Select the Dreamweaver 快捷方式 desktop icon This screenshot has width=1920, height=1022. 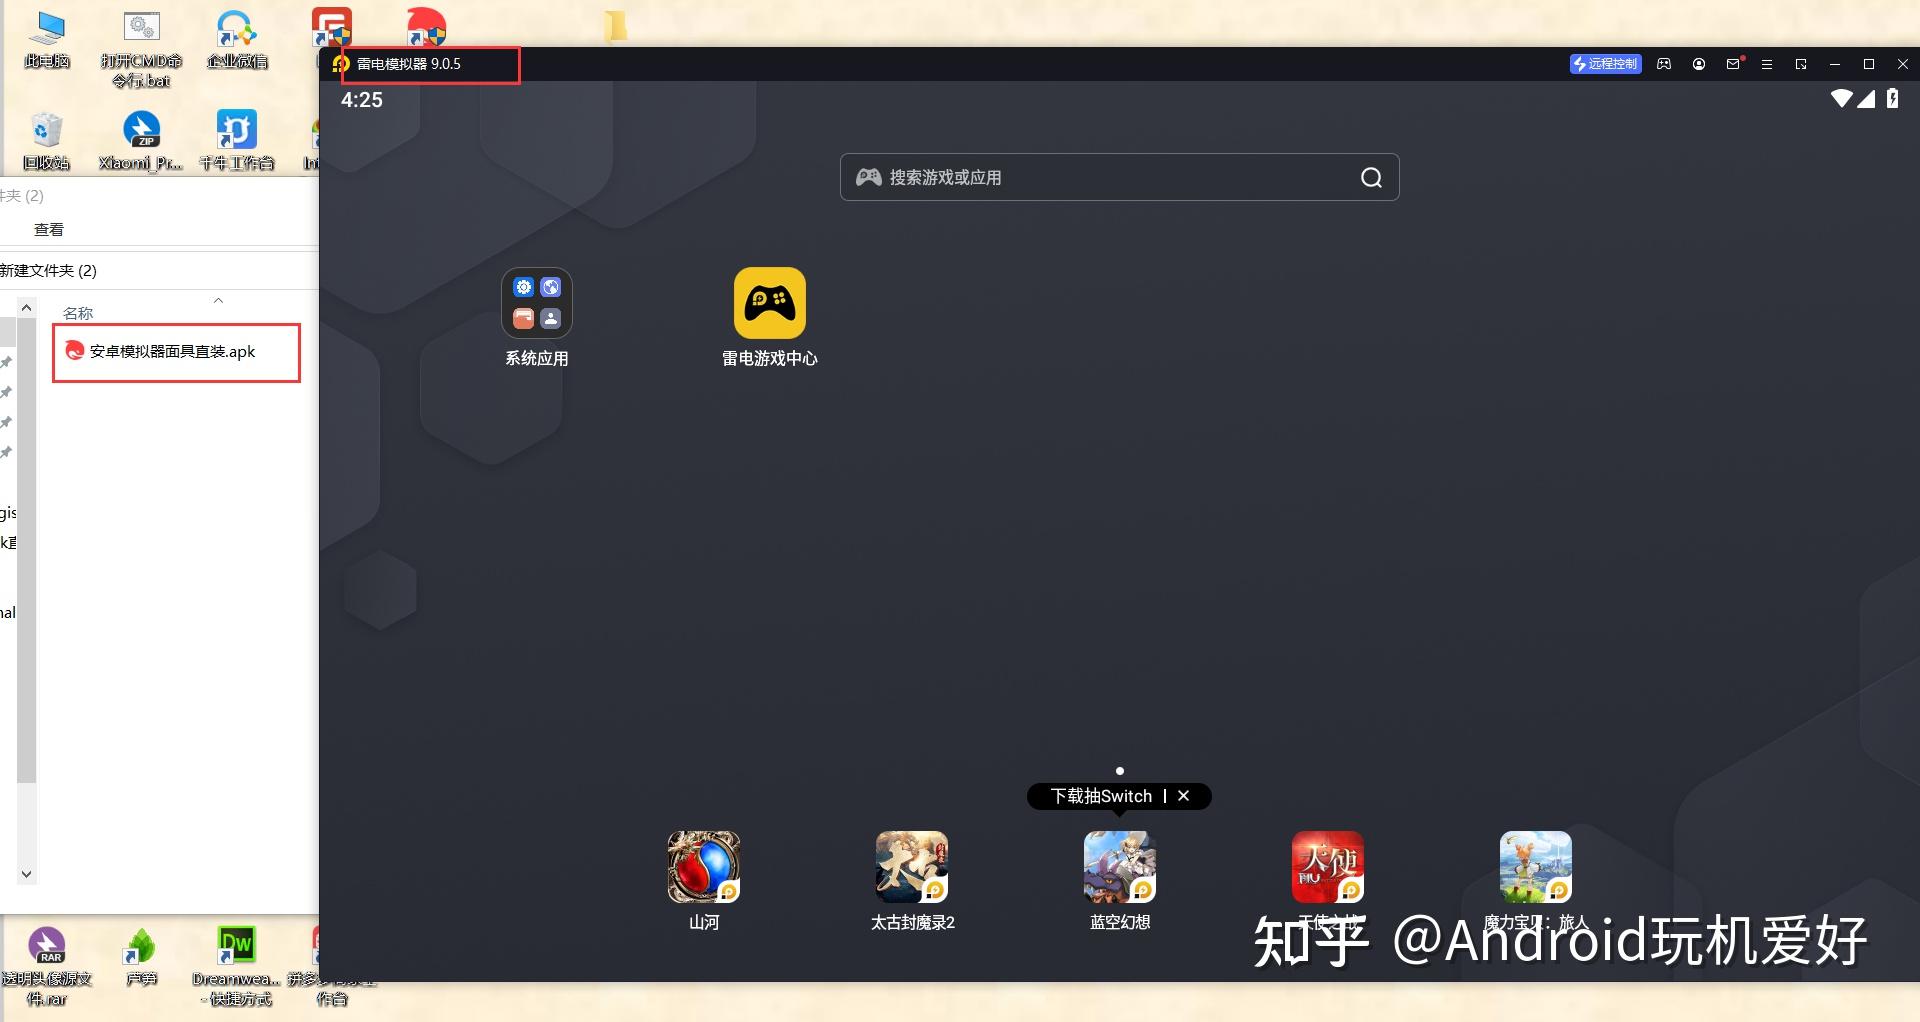coord(236,966)
